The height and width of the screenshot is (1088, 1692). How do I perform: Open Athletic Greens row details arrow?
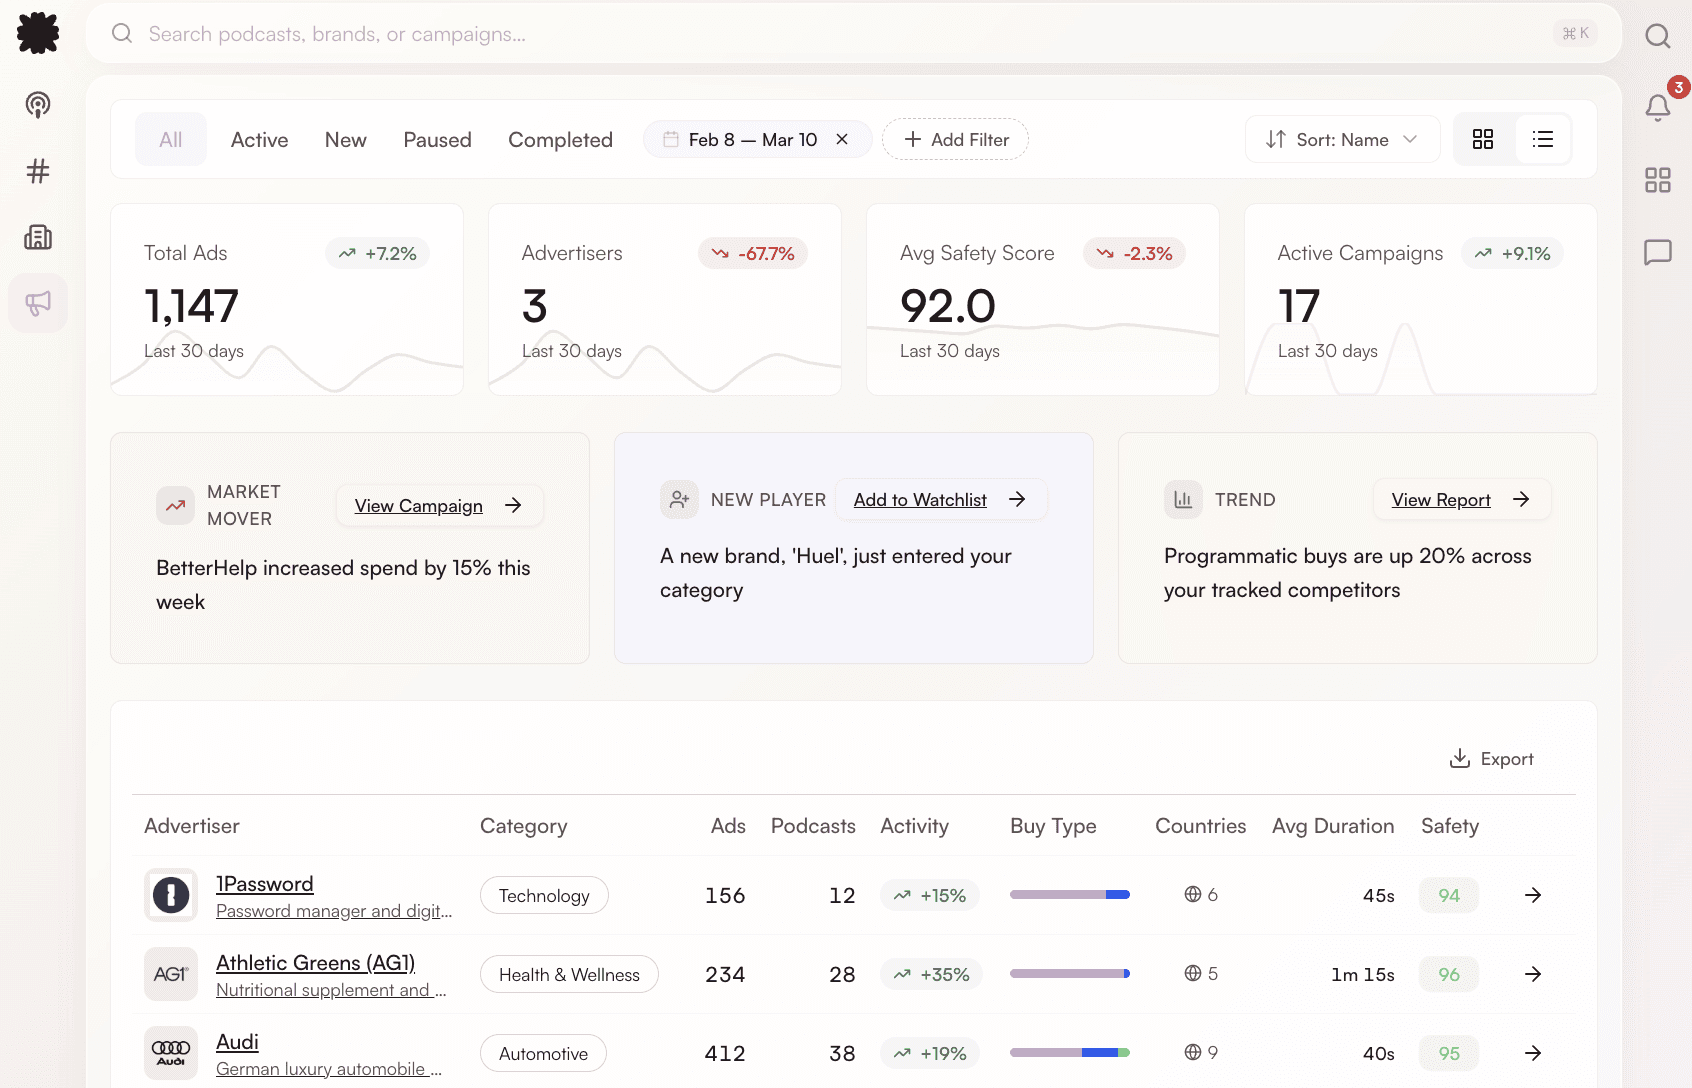pyautogui.click(x=1533, y=974)
